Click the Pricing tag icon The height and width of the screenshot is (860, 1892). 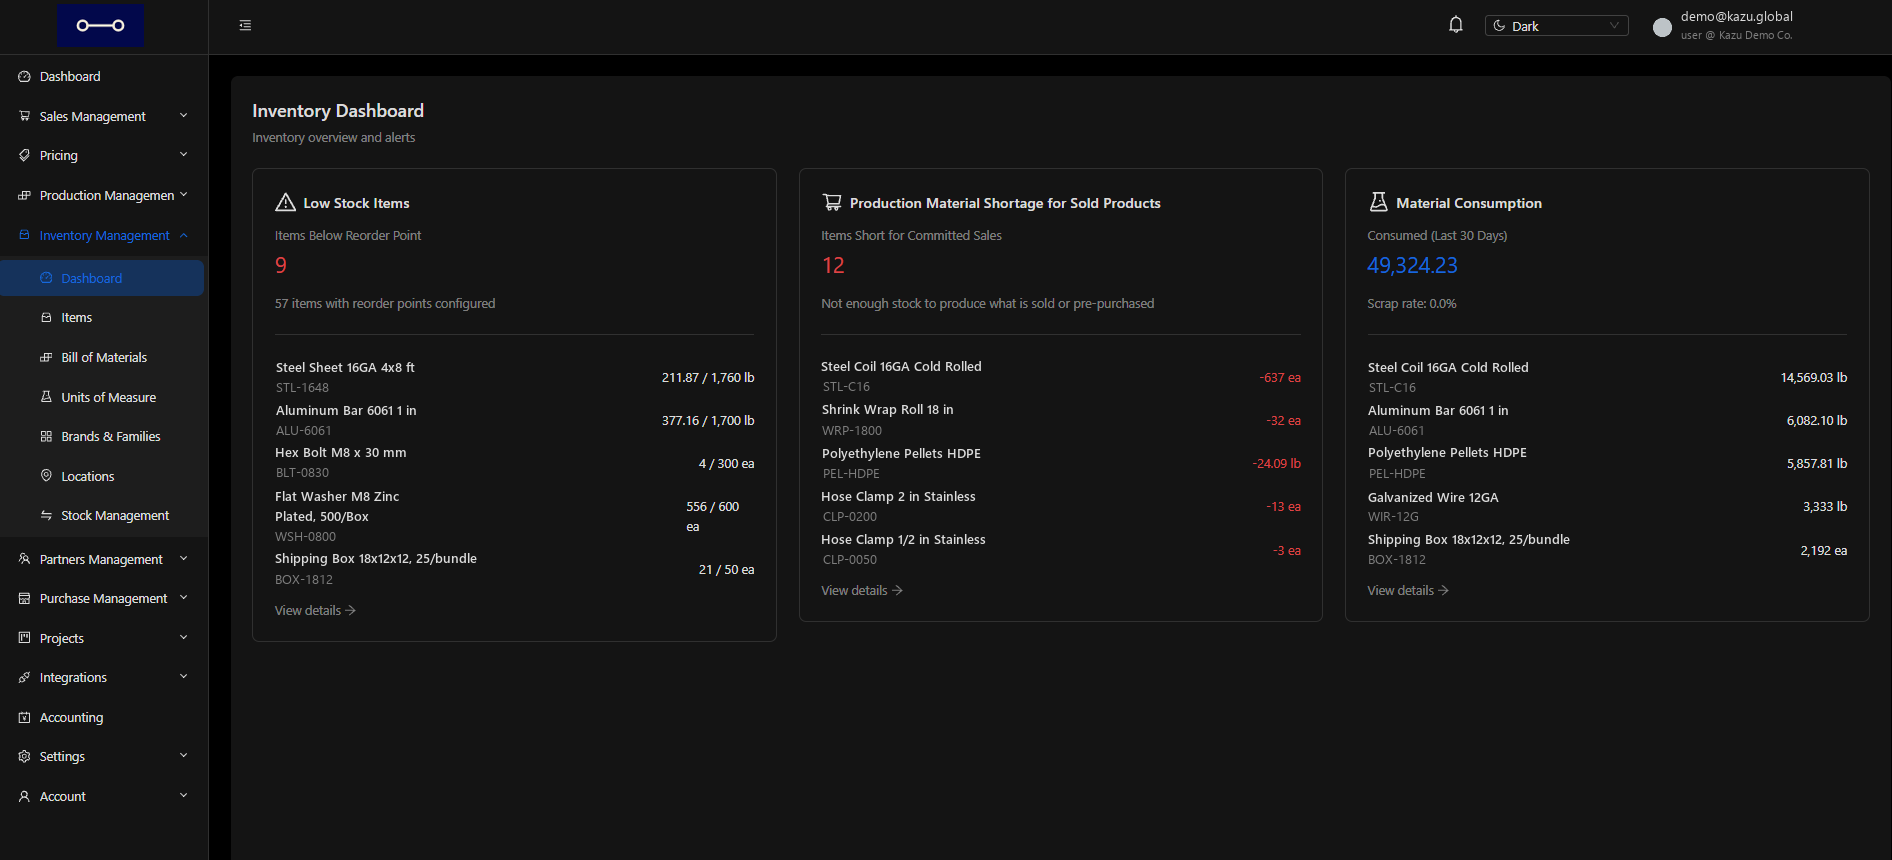pyautogui.click(x=24, y=155)
